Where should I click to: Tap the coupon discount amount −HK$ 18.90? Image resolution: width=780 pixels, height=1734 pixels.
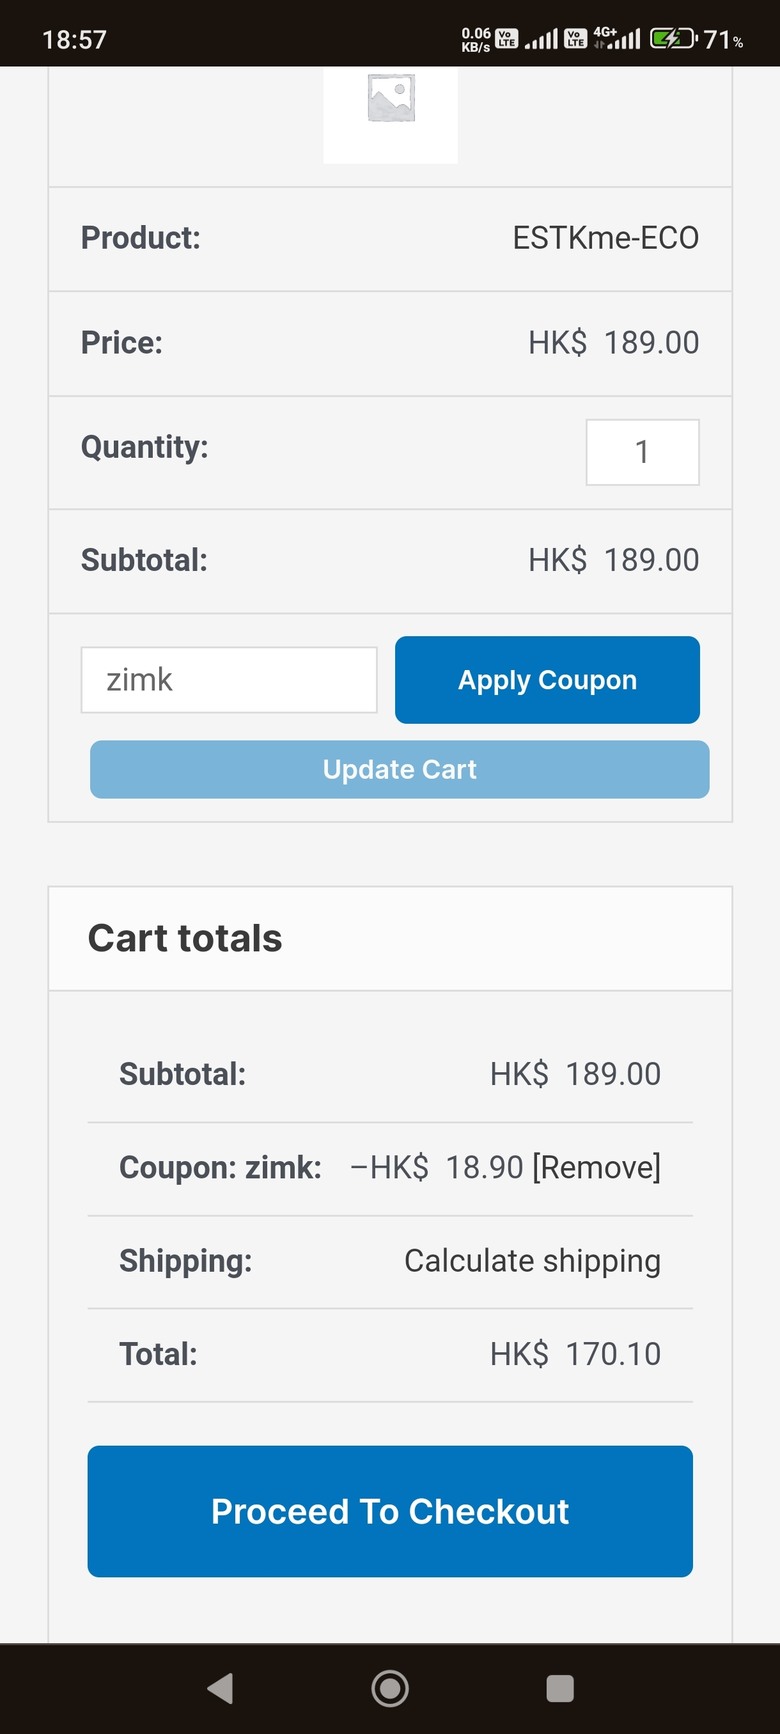point(437,1167)
